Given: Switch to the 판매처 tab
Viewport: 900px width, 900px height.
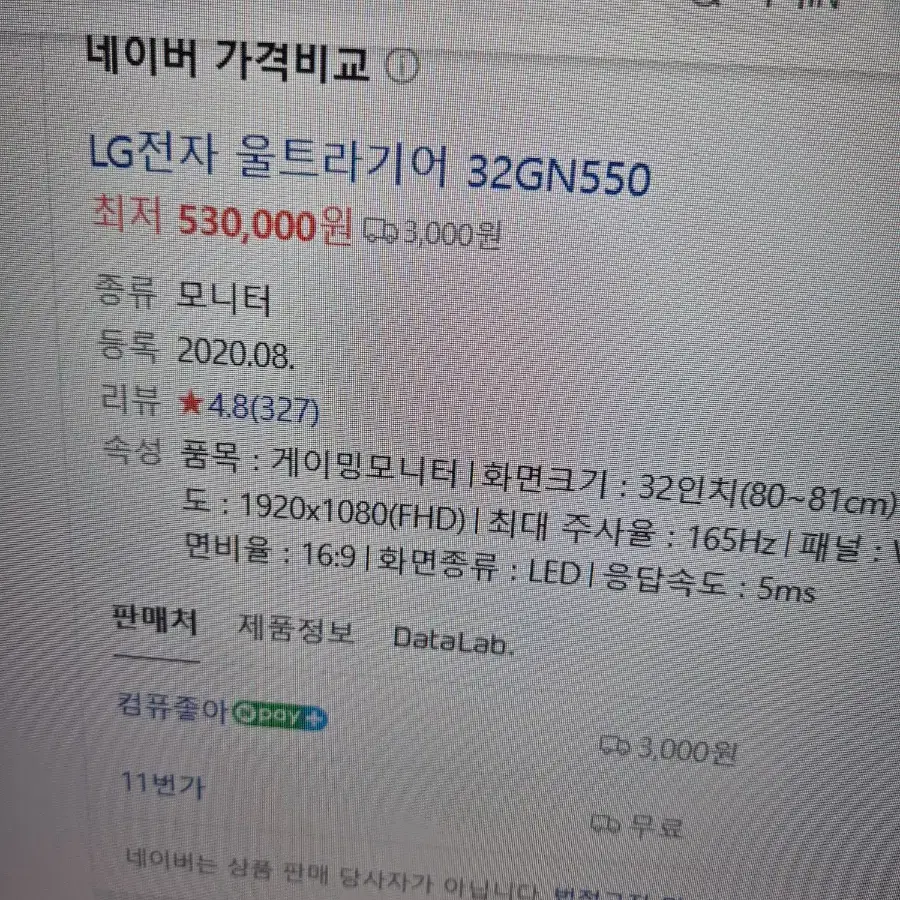Looking at the screenshot, I should [x=156, y=620].
